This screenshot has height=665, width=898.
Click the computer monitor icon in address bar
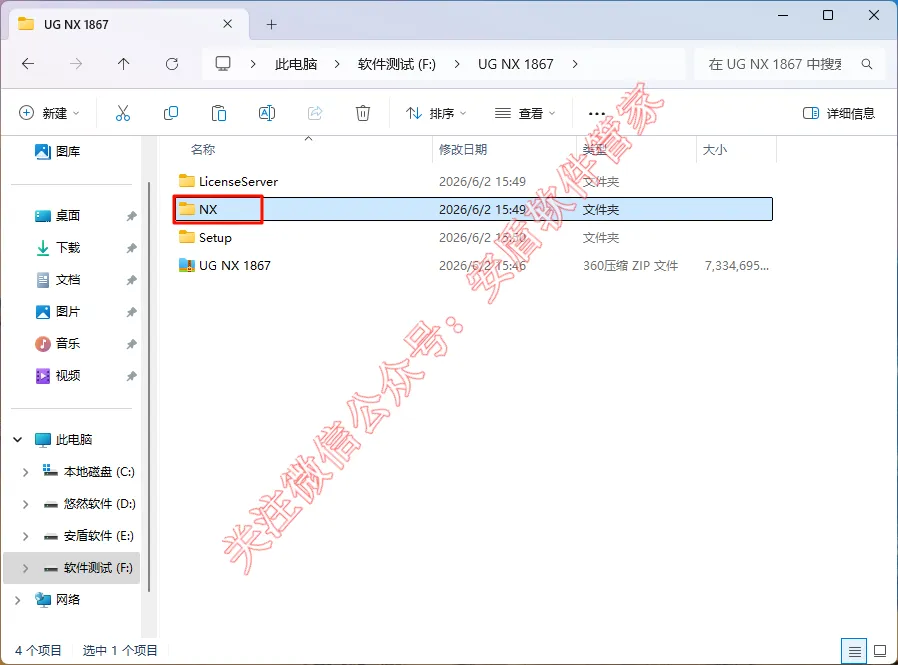pos(223,64)
